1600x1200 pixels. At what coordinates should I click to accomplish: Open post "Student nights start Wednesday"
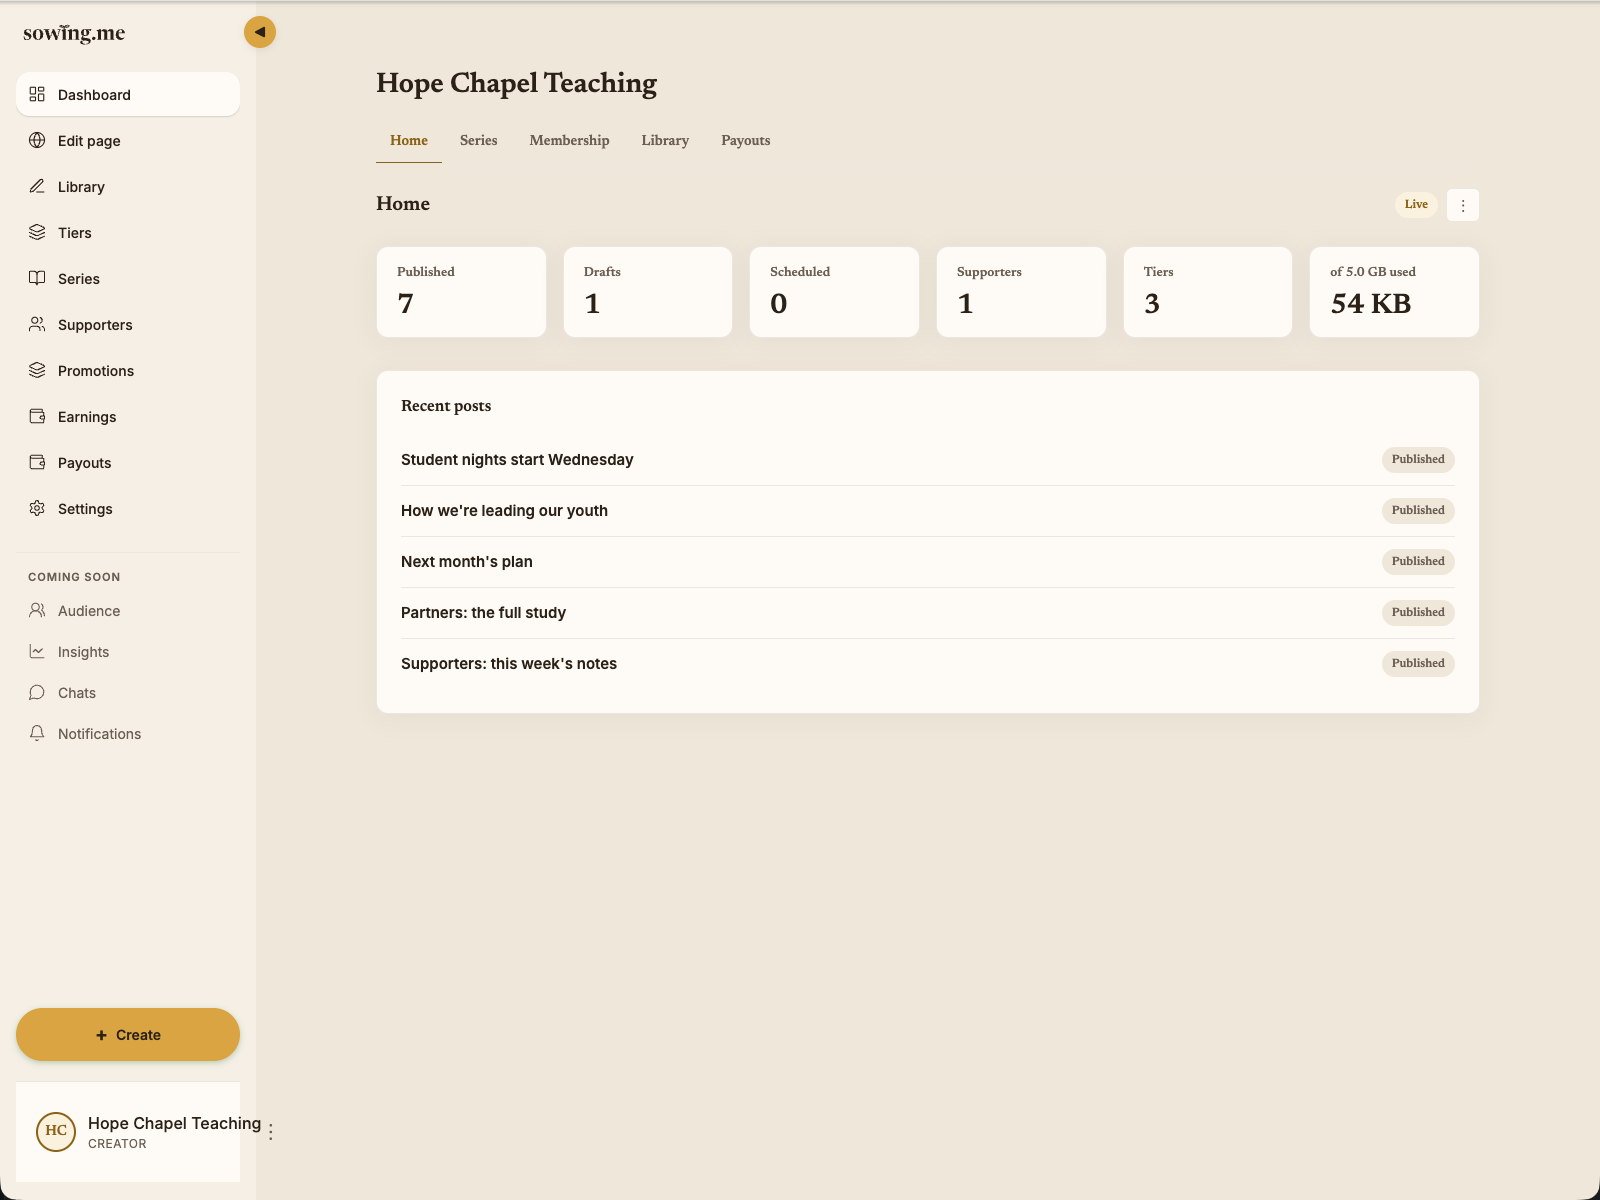coord(517,460)
